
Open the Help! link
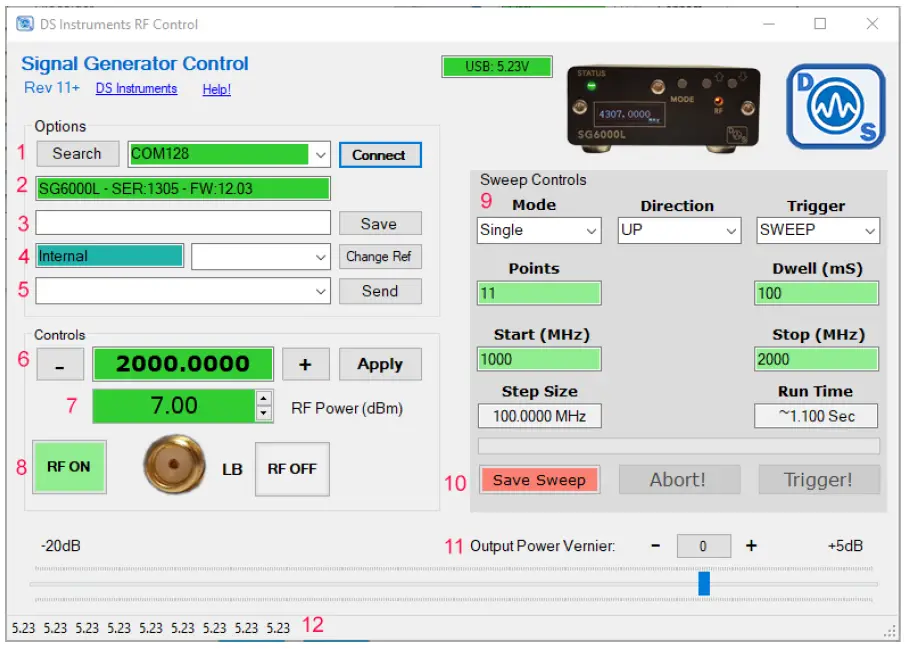click(217, 89)
